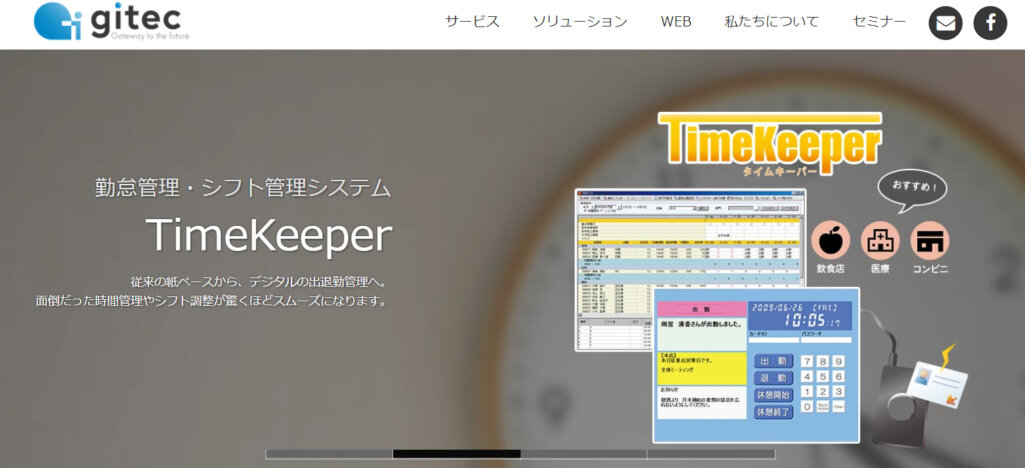
Task: Click the 医療 hospital icon
Action: [x=880, y=241]
